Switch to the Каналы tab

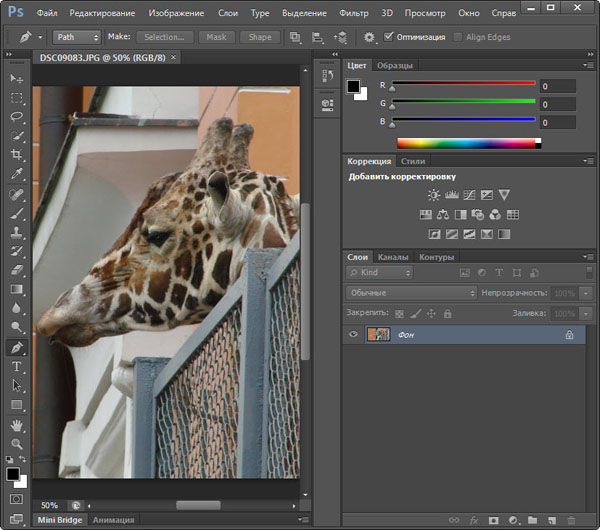click(393, 257)
